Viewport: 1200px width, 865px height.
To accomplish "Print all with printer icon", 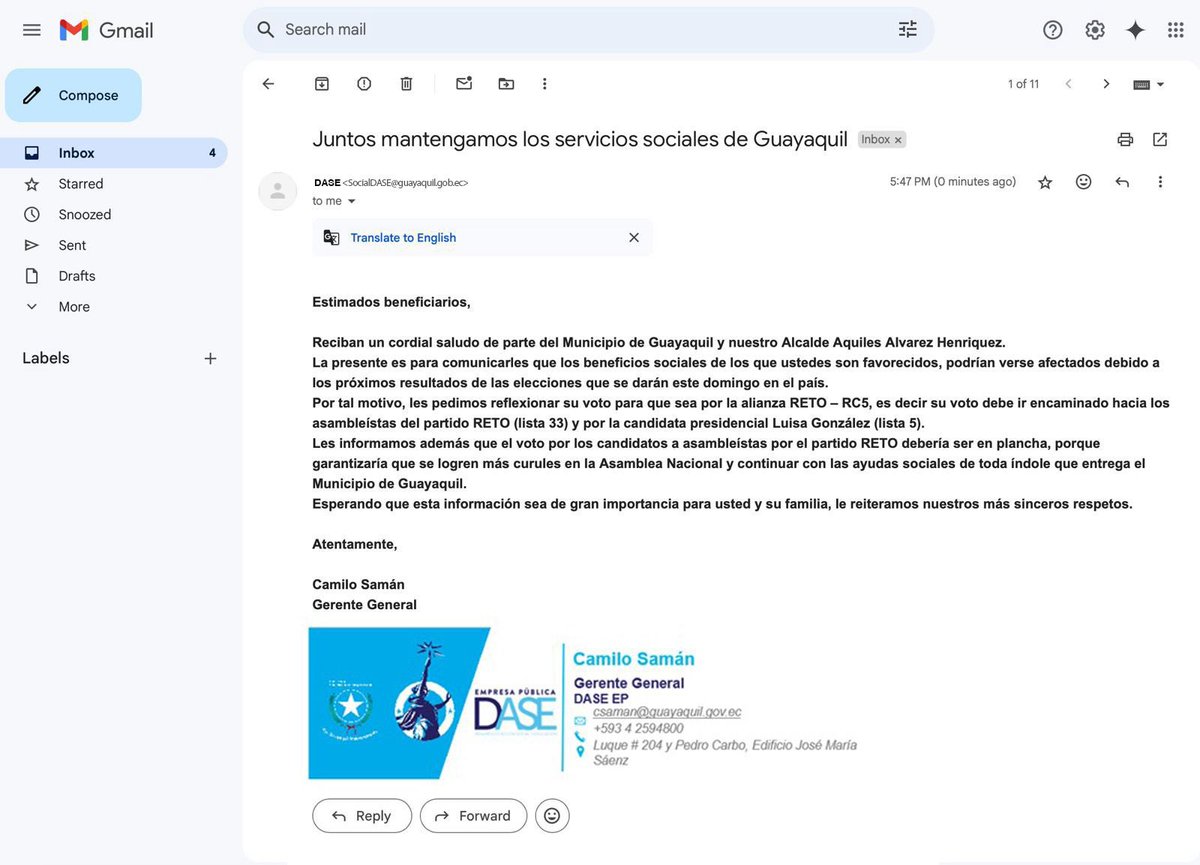I will pos(1125,140).
